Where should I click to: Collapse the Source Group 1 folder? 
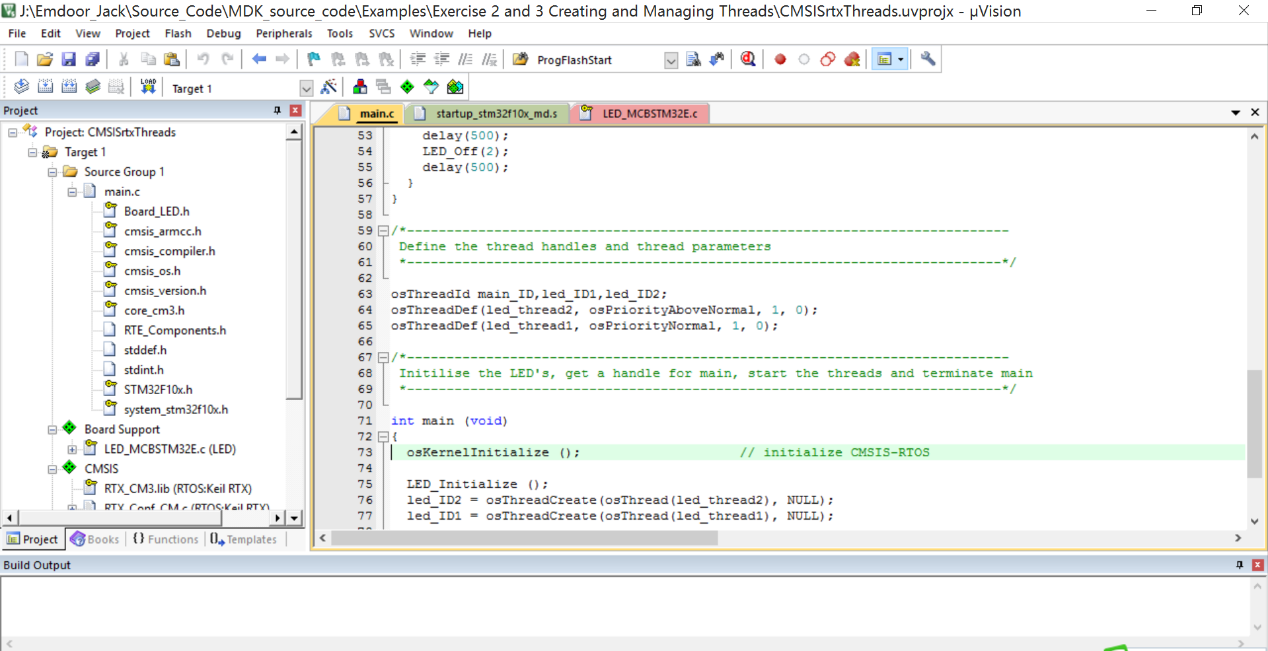point(52,172)
